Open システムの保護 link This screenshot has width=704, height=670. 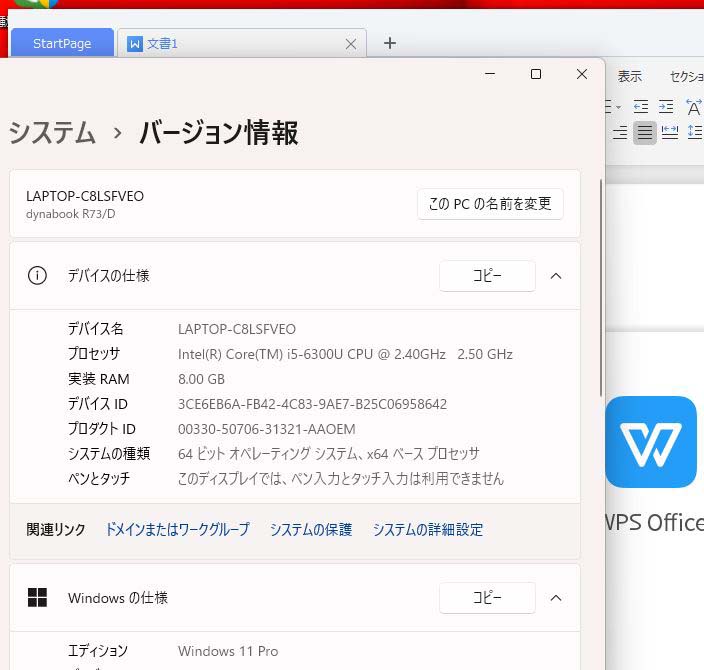(311, 529)
